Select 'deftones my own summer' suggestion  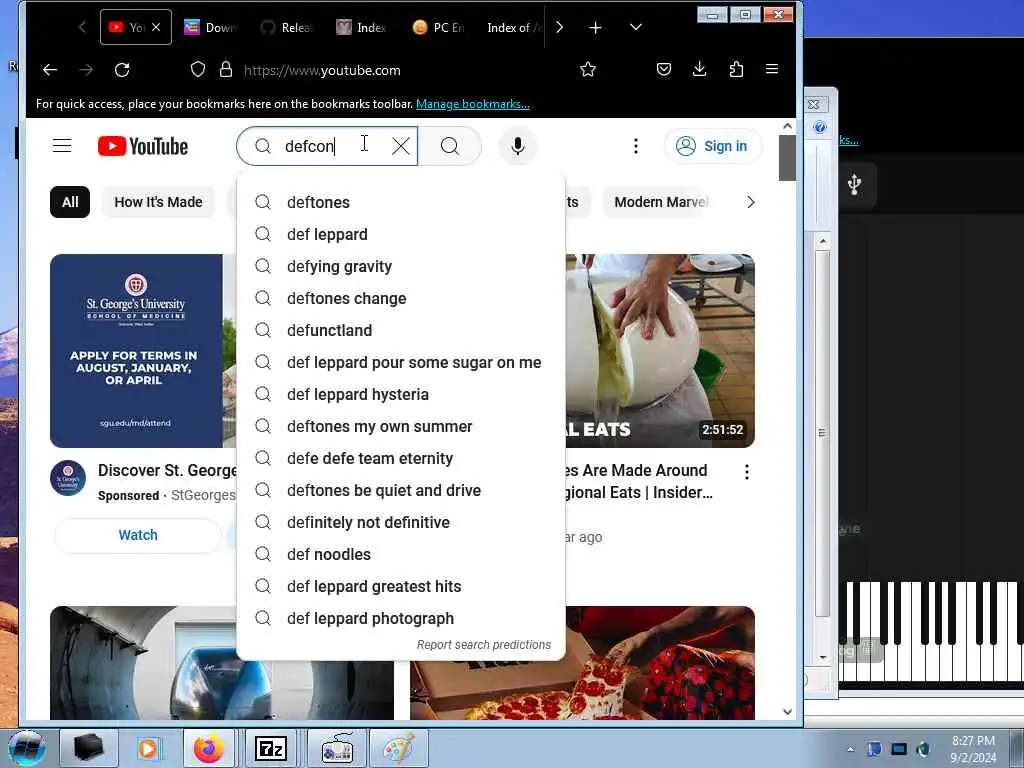click(401, 426)
